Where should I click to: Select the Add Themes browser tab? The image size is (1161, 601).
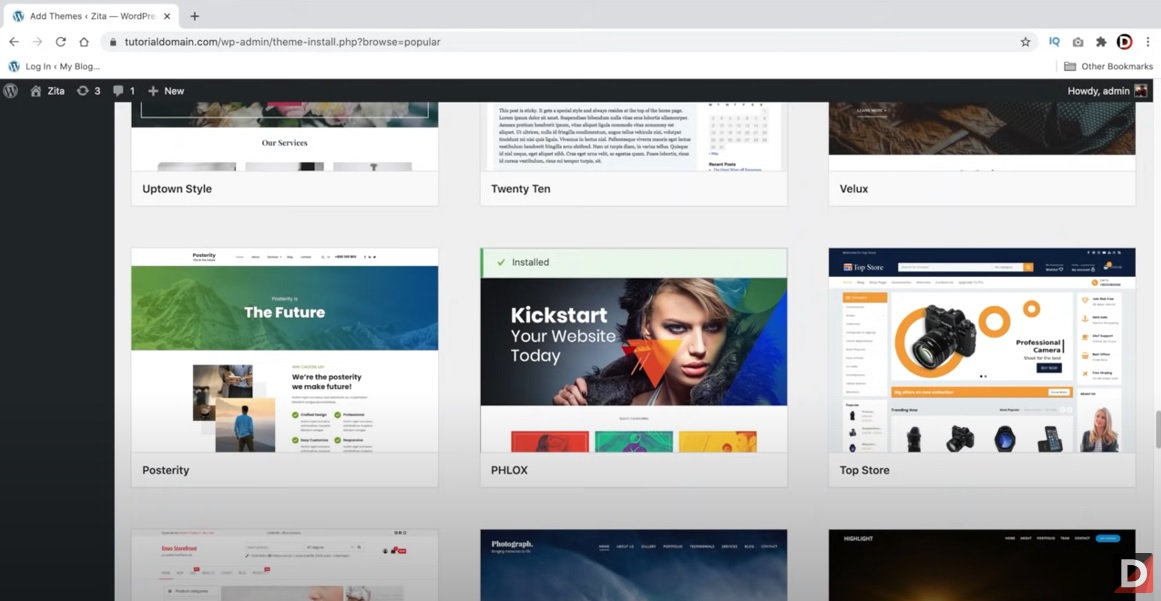90,16
